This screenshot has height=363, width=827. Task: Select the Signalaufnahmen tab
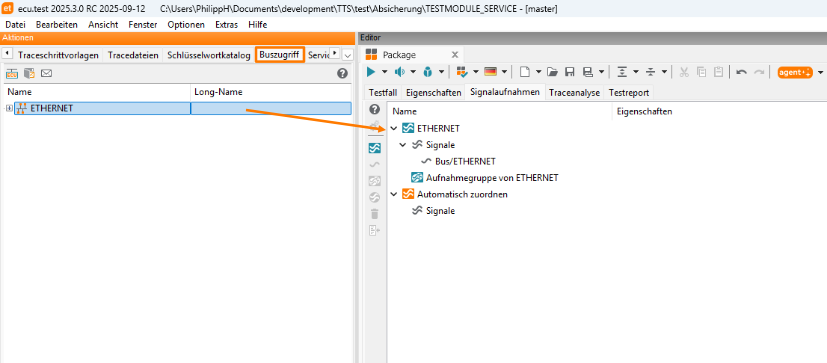point(505,92)
